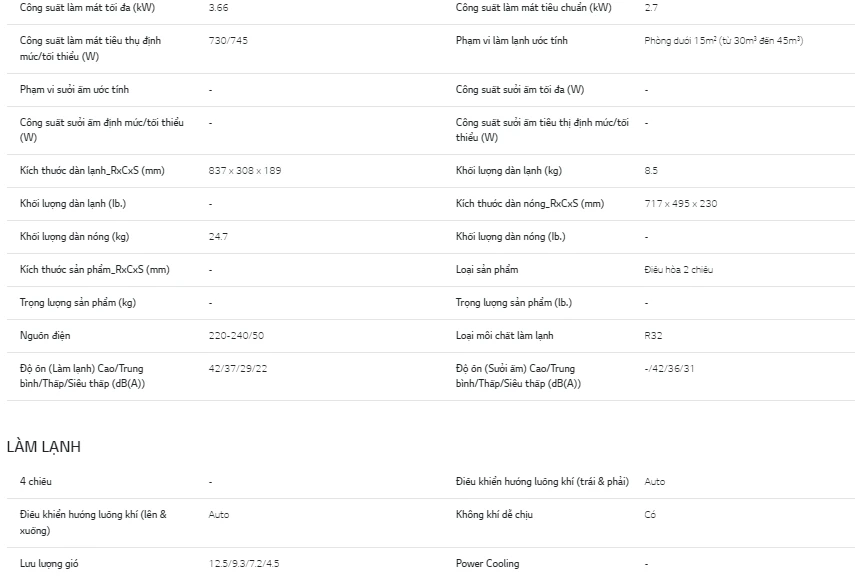Click the 'Loại sản phẩm' label
Viewport: 855px width, 578px height.
pyautogui.click(x=487, y=270)
